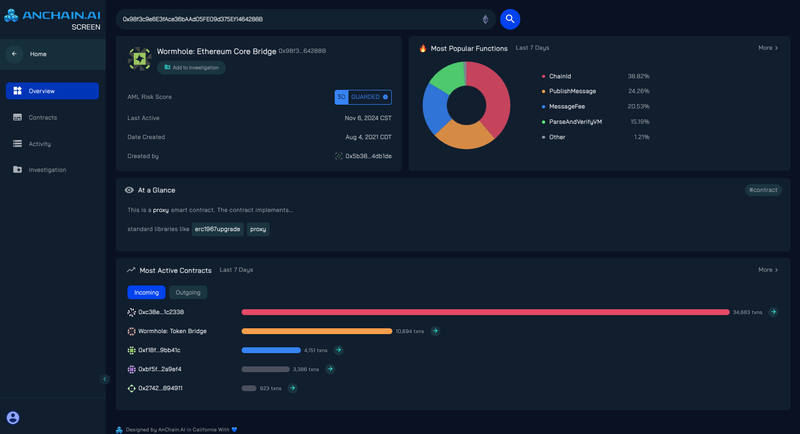Click the red 34,683 txns bar
Image resolution: width=800 pixels, height=434 pixels.
[x=485, y=312]
